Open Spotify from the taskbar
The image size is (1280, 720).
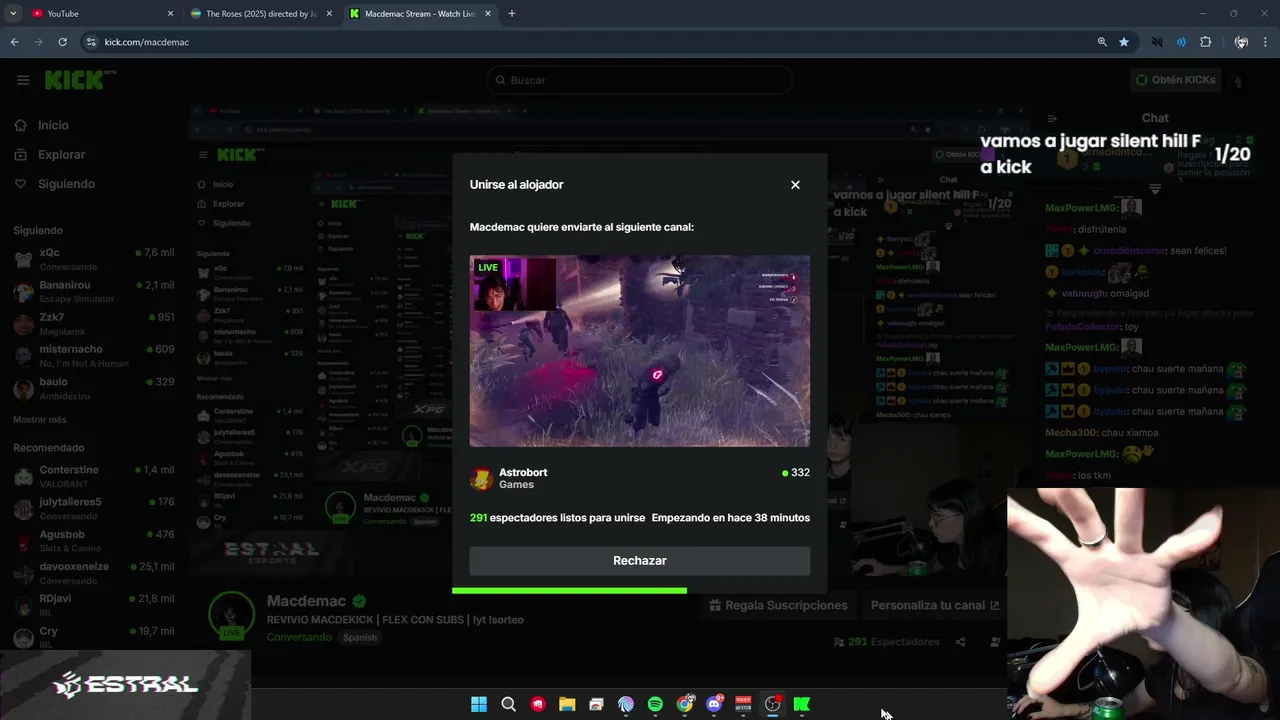pos(655,704)
